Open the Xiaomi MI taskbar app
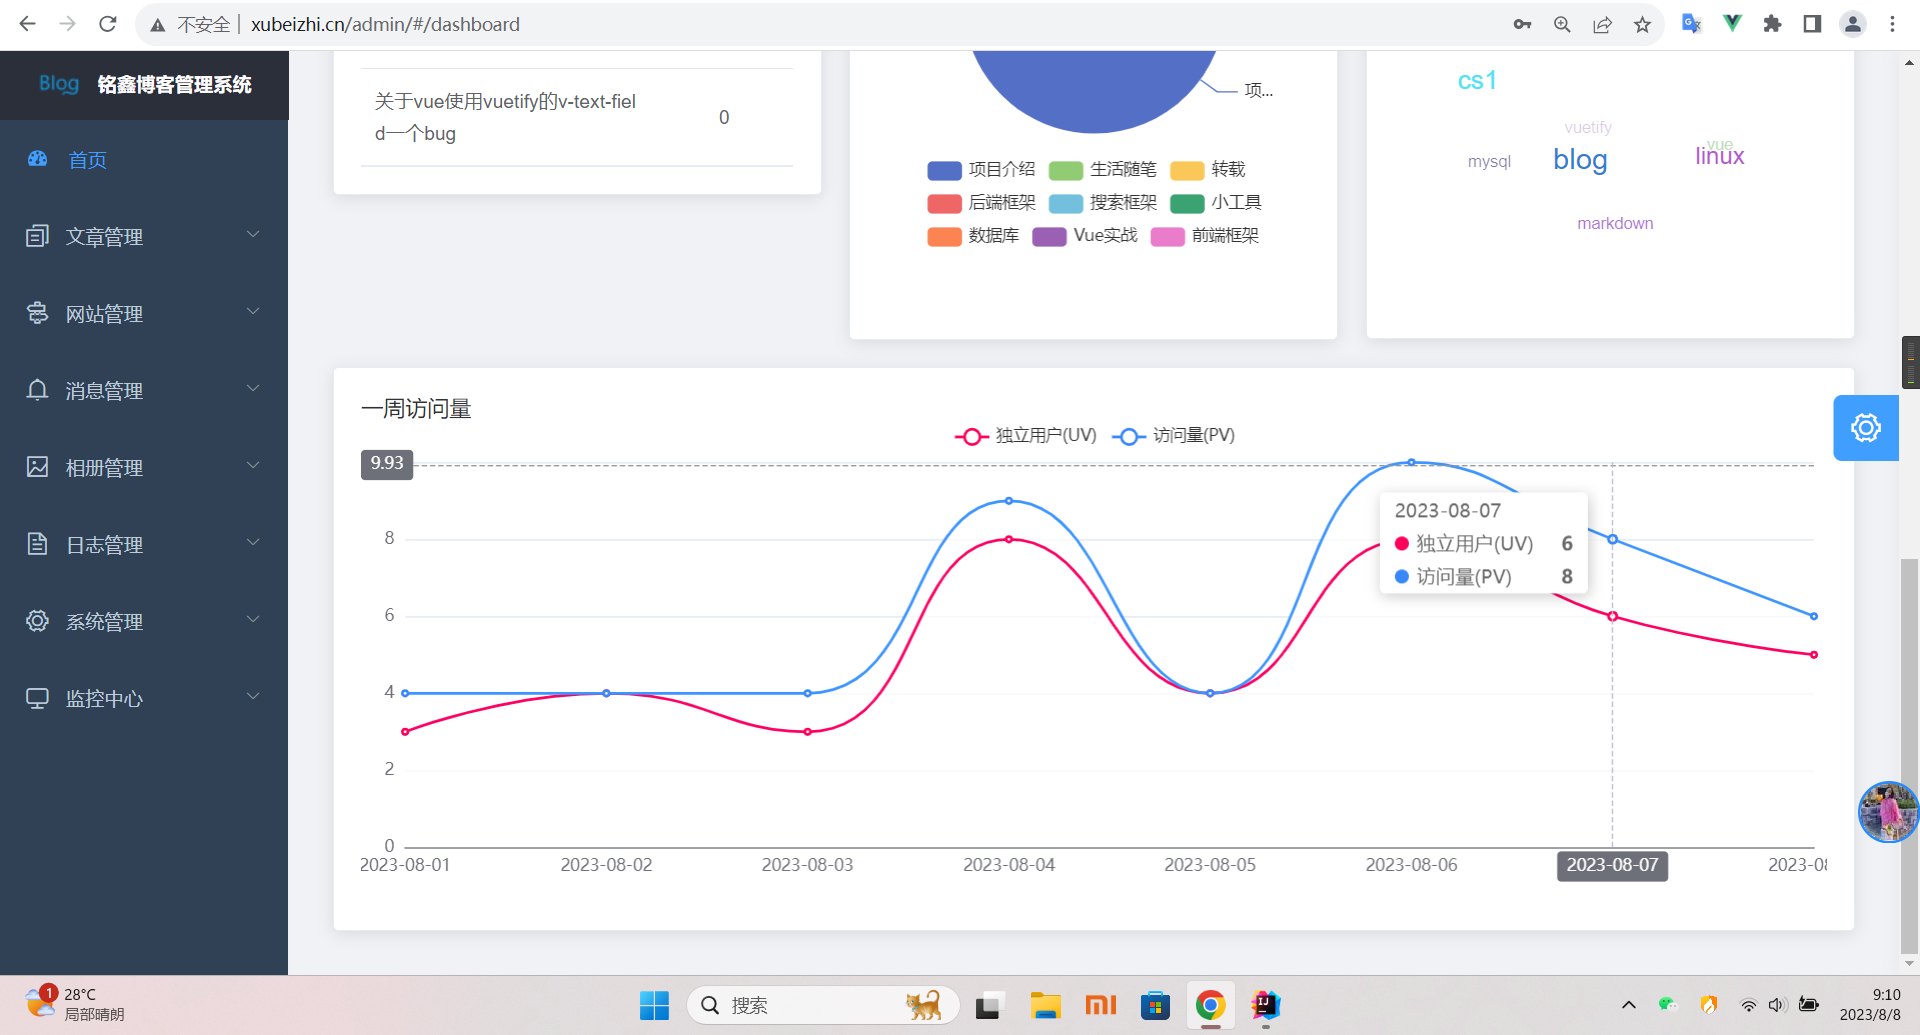This screenshot has height=1035, width=1920. pyautogui.click(x=1100, y=1005)
